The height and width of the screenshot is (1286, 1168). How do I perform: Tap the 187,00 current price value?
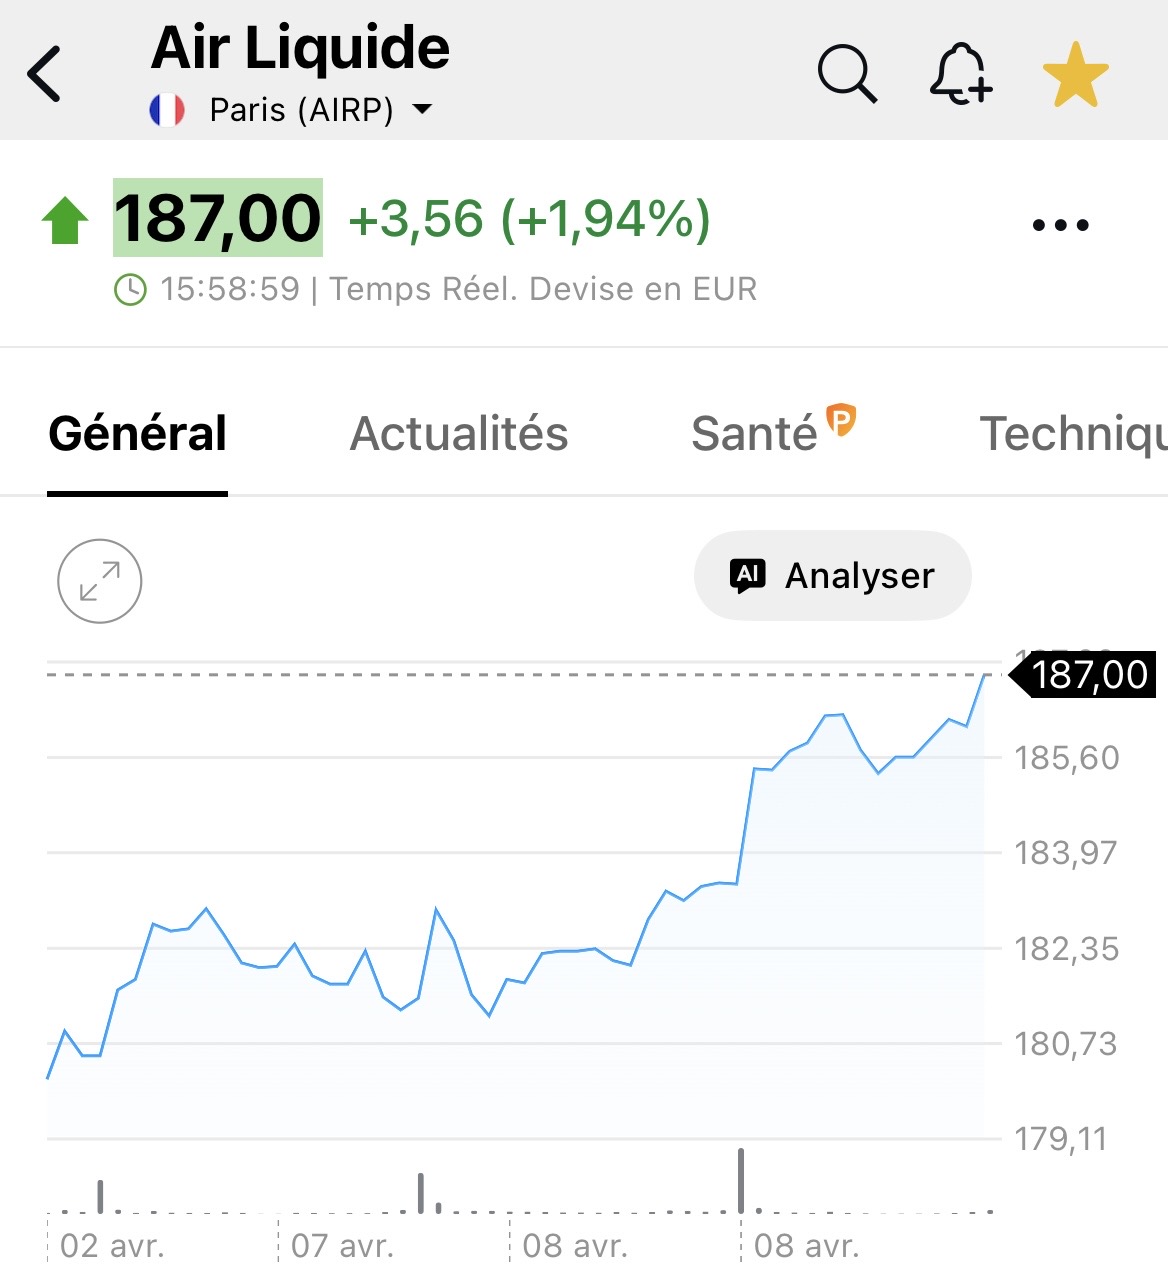coord(218,218)
